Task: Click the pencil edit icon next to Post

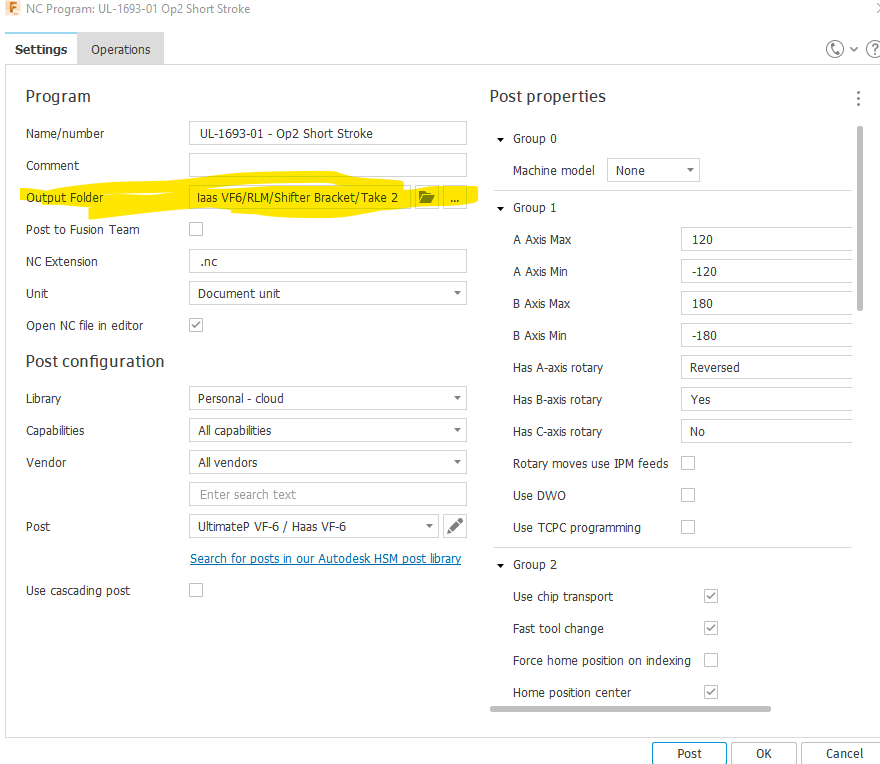Action: (x=455, y=526)
